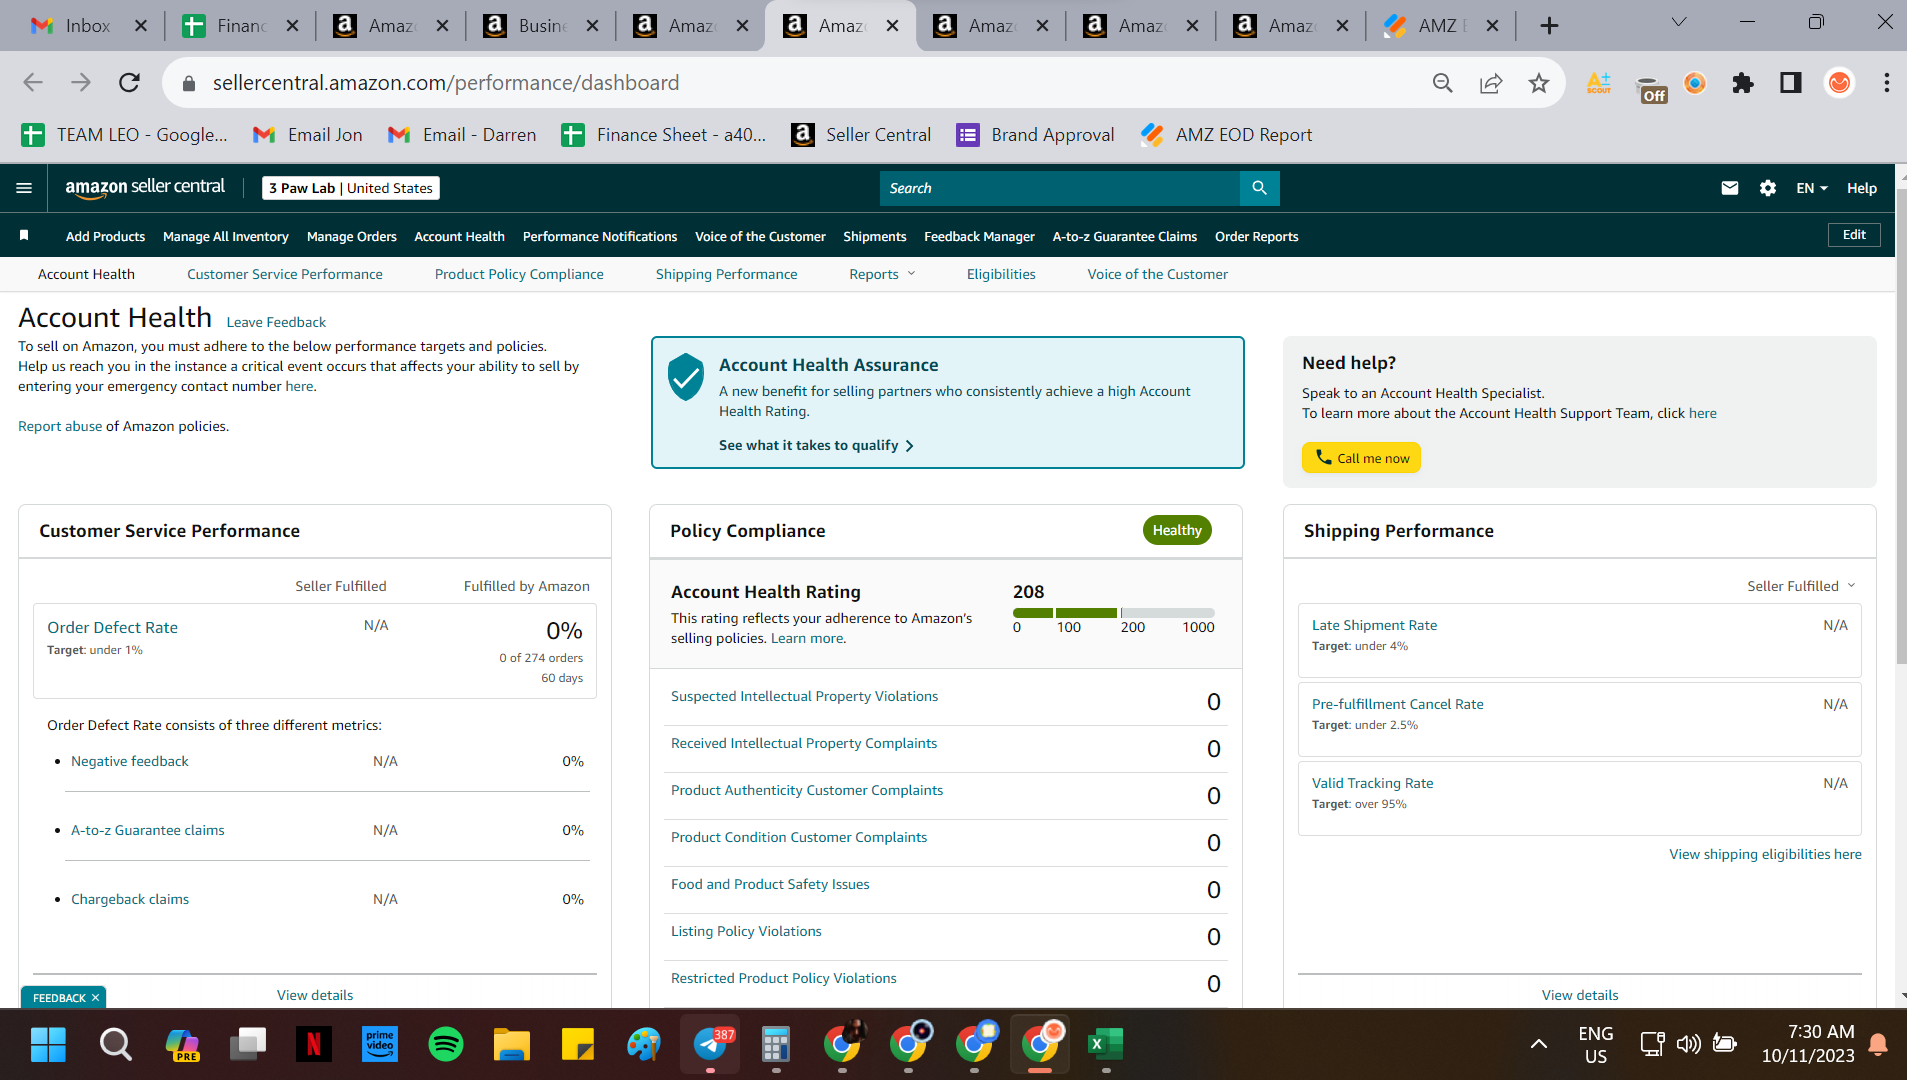Viewport: 1907px width, 1080px height.
Task: Open A-to-z Guarantee Claims in the navigation bar
Action: coord(1124,236)
